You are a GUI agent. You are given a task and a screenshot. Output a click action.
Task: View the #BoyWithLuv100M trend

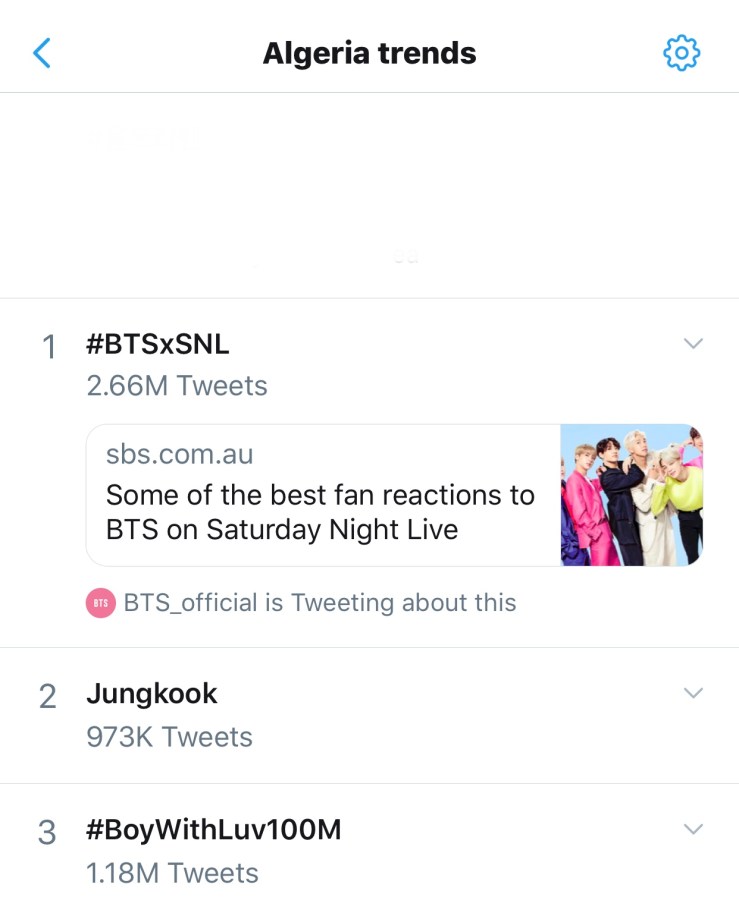point(214,830)
